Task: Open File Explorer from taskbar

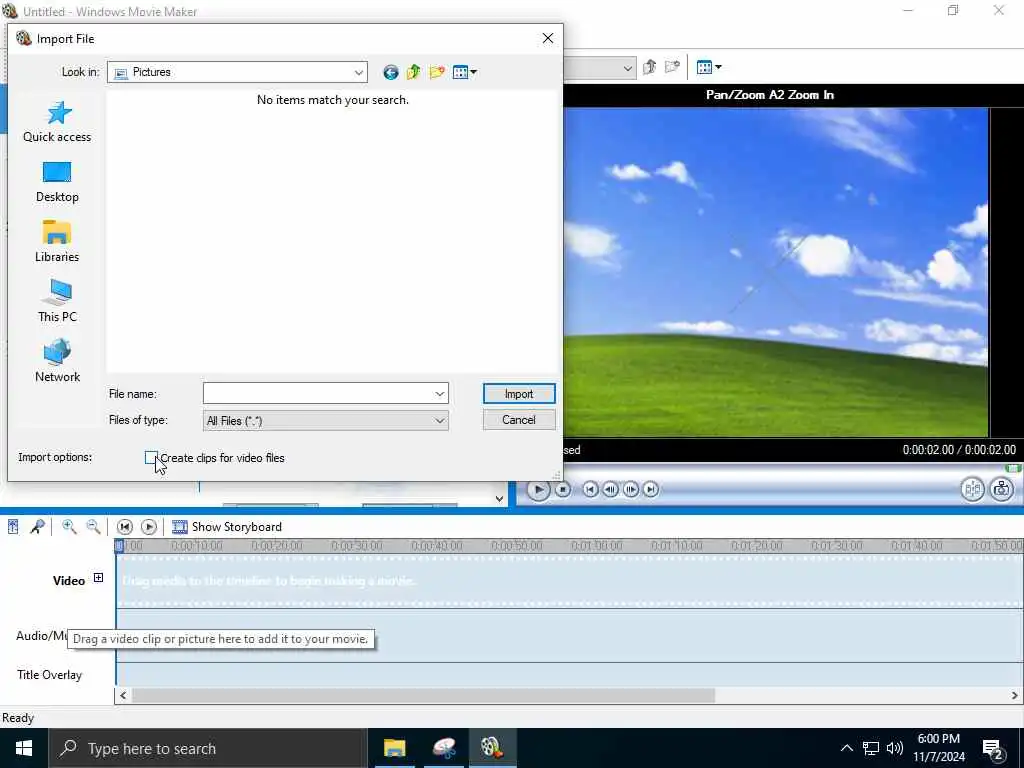Action: pos(394,748)
